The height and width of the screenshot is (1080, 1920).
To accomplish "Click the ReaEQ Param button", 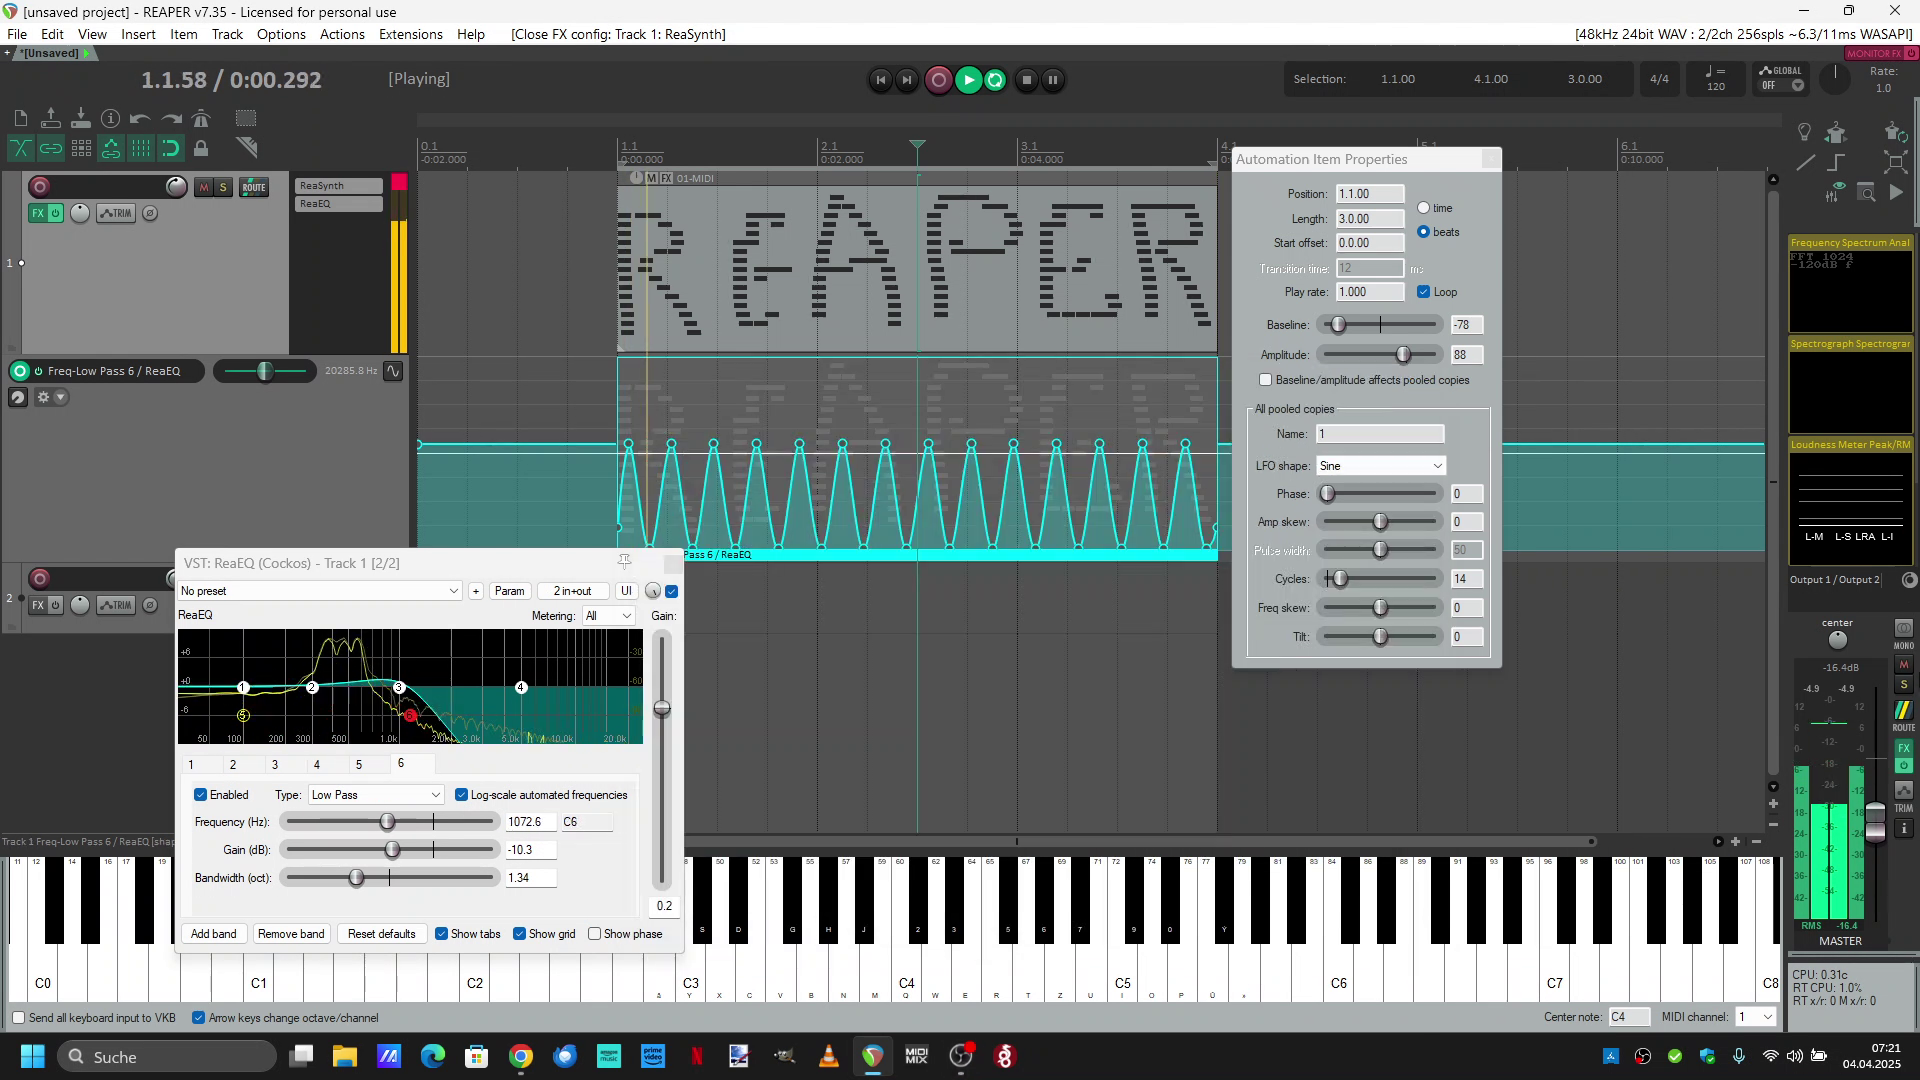I will point(509,591).
